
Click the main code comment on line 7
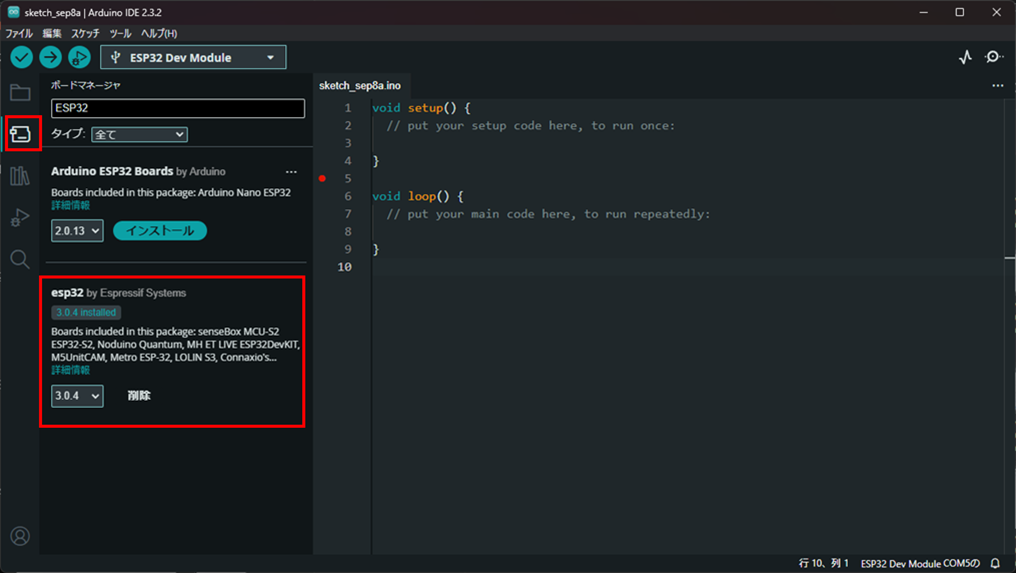point(548,214)
